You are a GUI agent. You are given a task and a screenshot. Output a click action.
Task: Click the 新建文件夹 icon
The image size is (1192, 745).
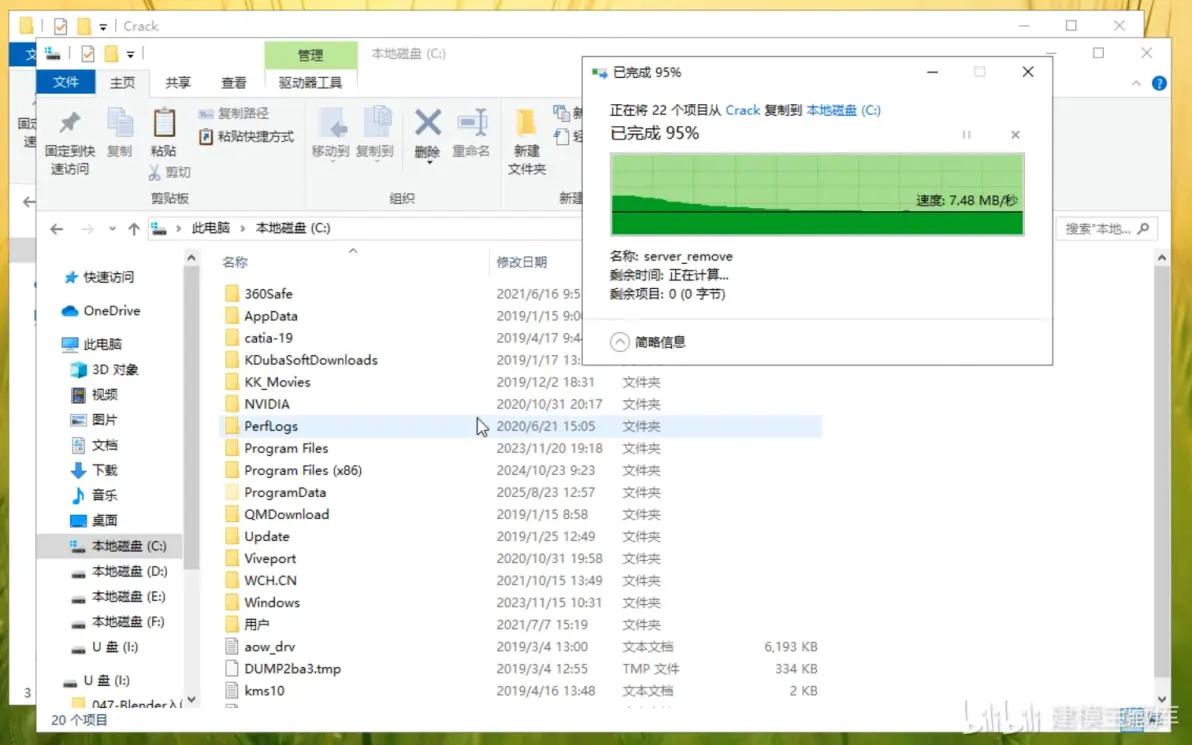click(x=526, y=122)
